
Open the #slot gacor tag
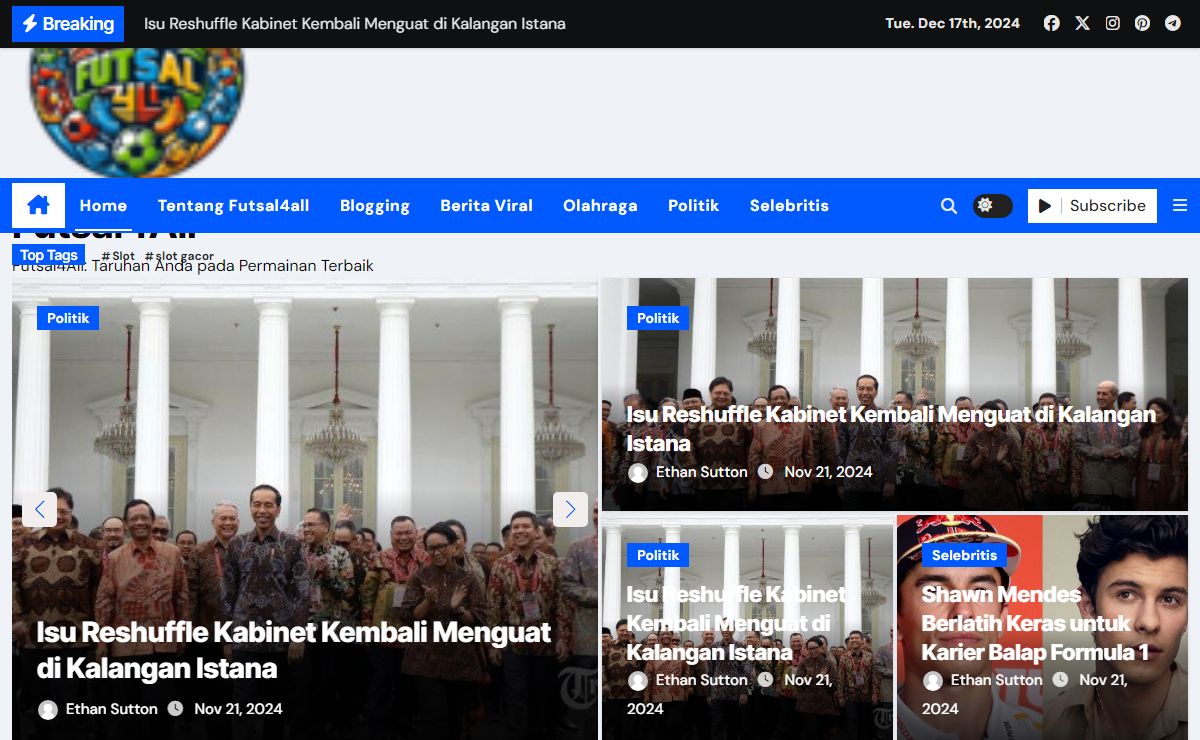coord(180,257)
